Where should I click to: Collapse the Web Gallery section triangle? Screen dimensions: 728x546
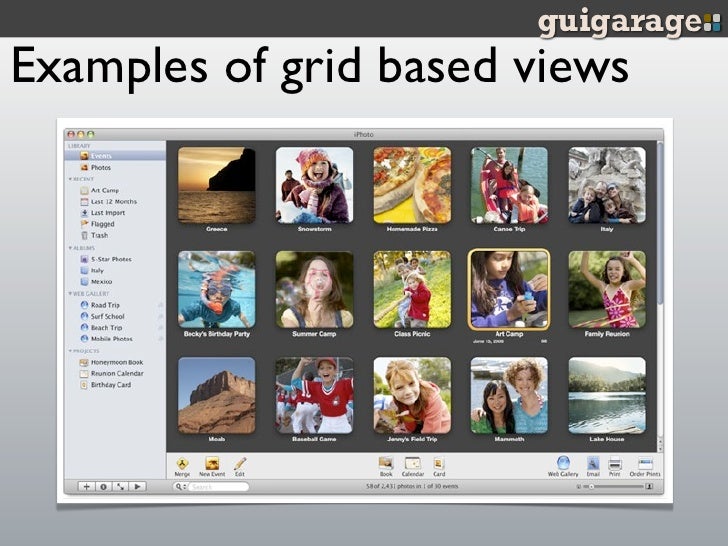click(x=70, y=294)
